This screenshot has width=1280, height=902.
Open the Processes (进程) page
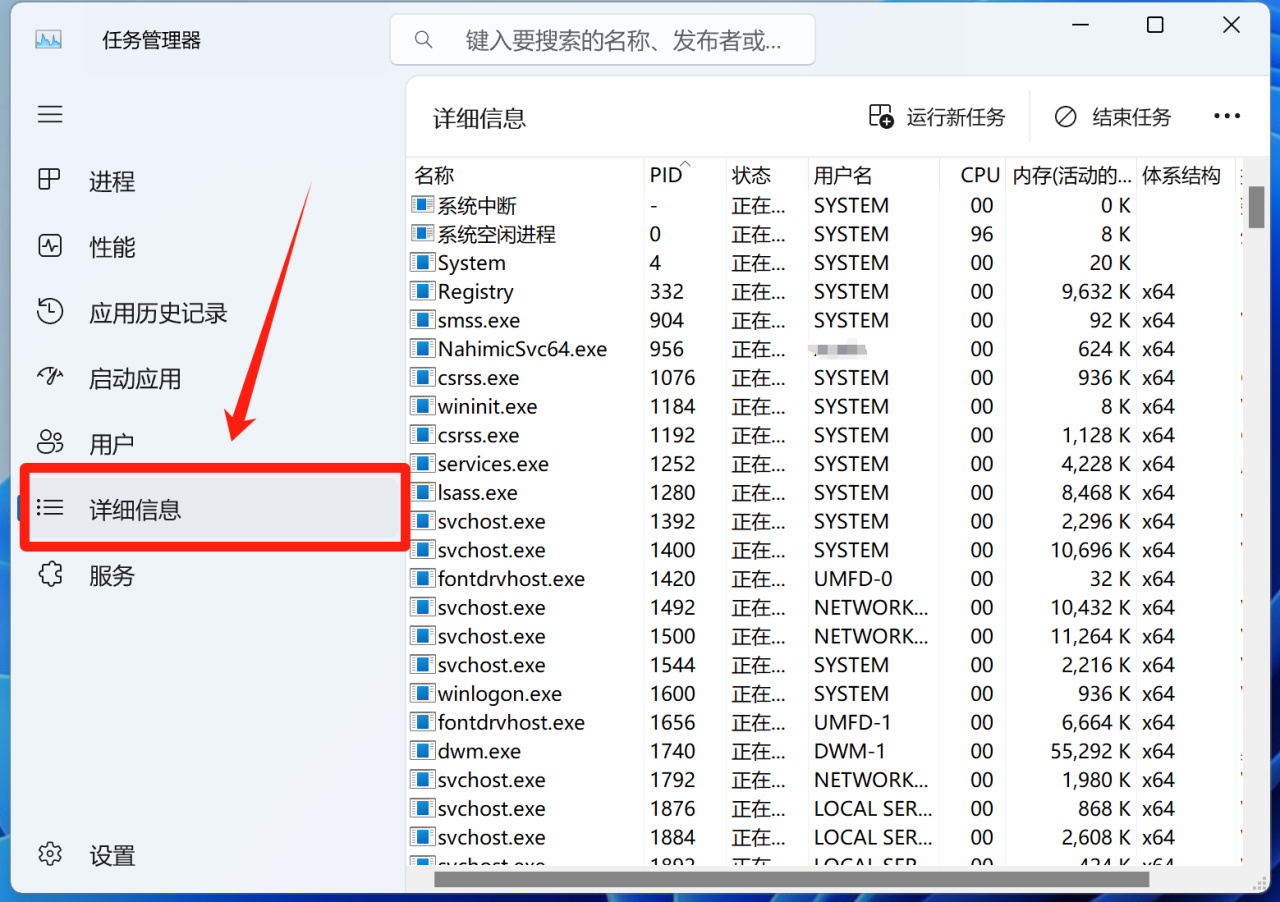tap(111, 181)
